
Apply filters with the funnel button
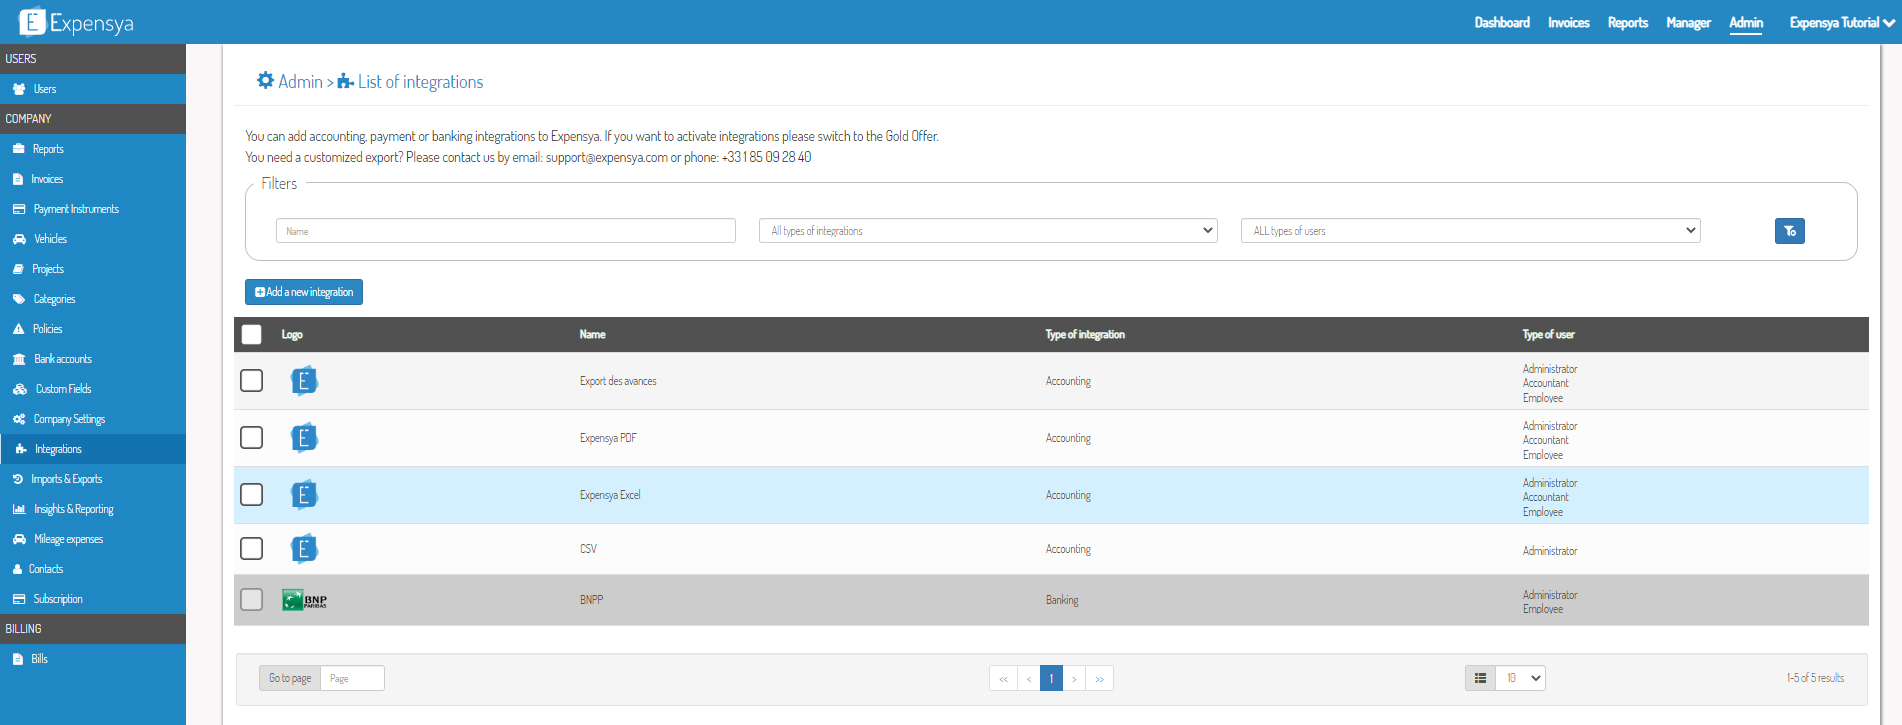1789,231
